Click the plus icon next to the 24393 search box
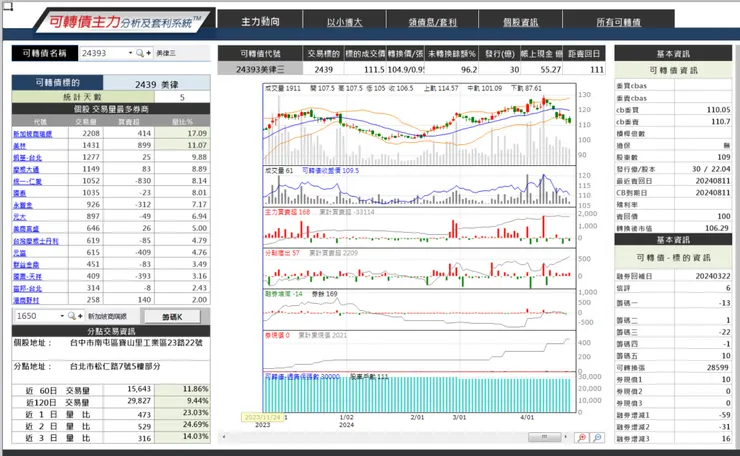740x456 pixels. coord(148,53)
